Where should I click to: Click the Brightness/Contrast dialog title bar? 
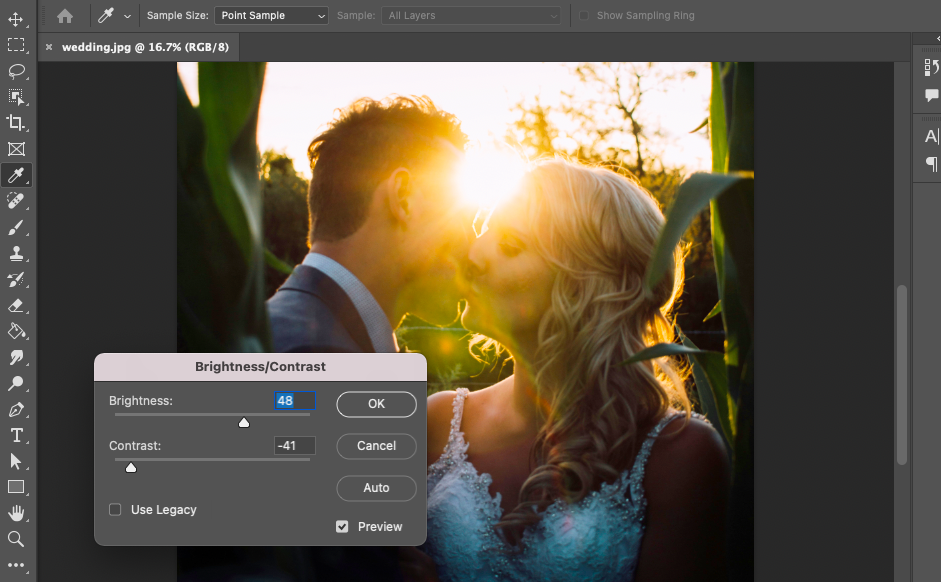260,367
